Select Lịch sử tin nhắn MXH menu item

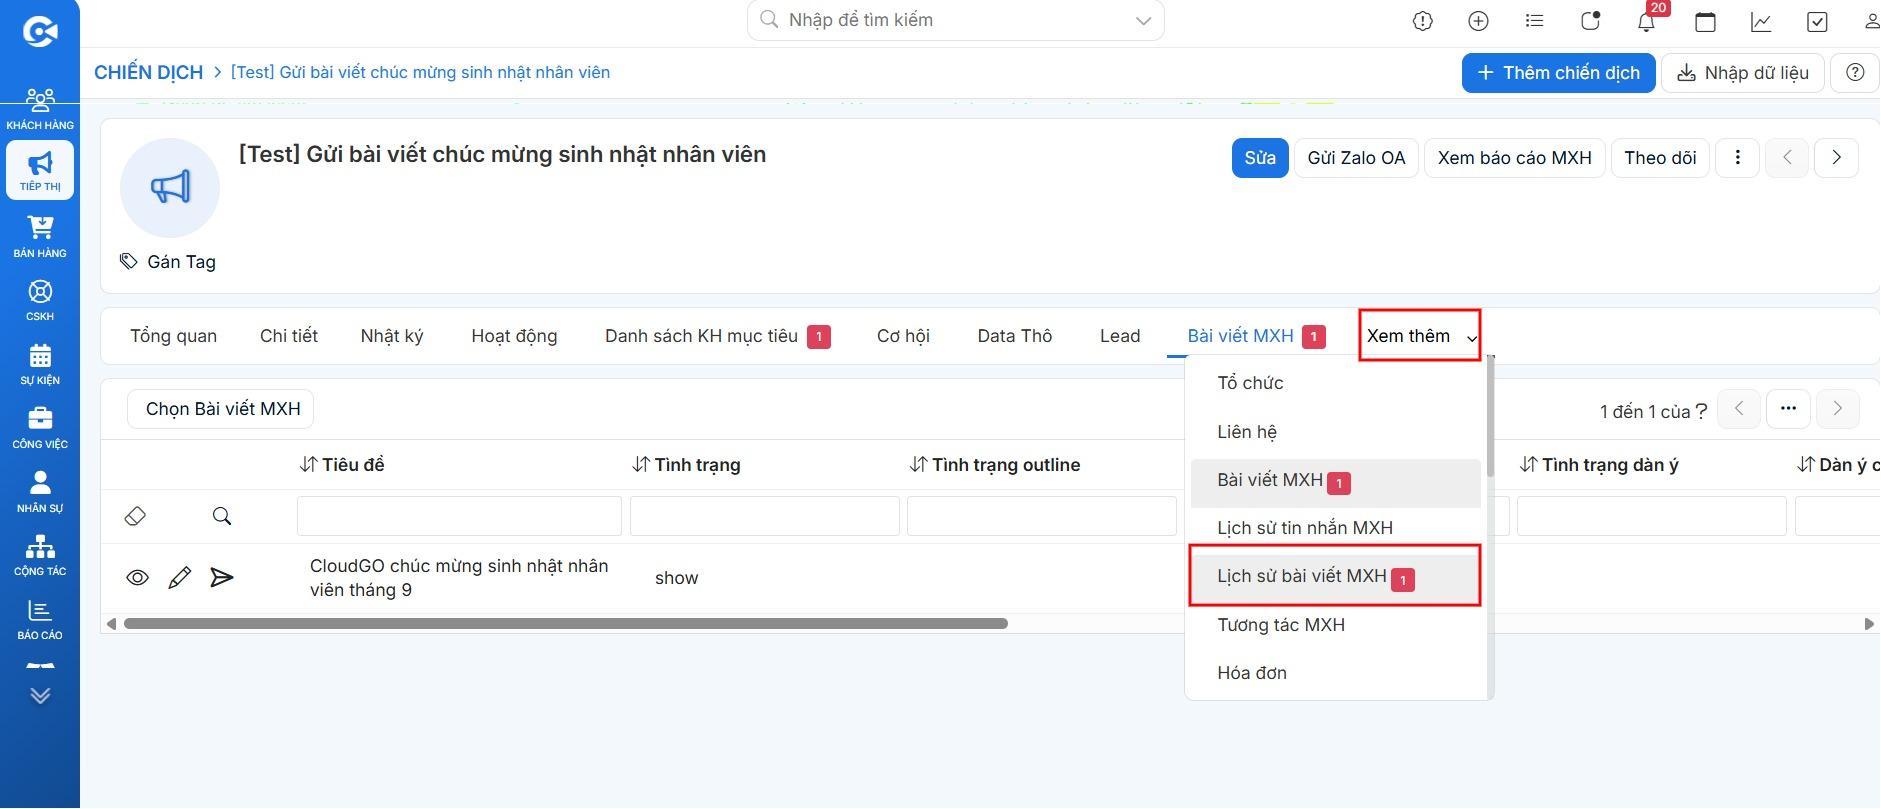[x=1336, y=528]
